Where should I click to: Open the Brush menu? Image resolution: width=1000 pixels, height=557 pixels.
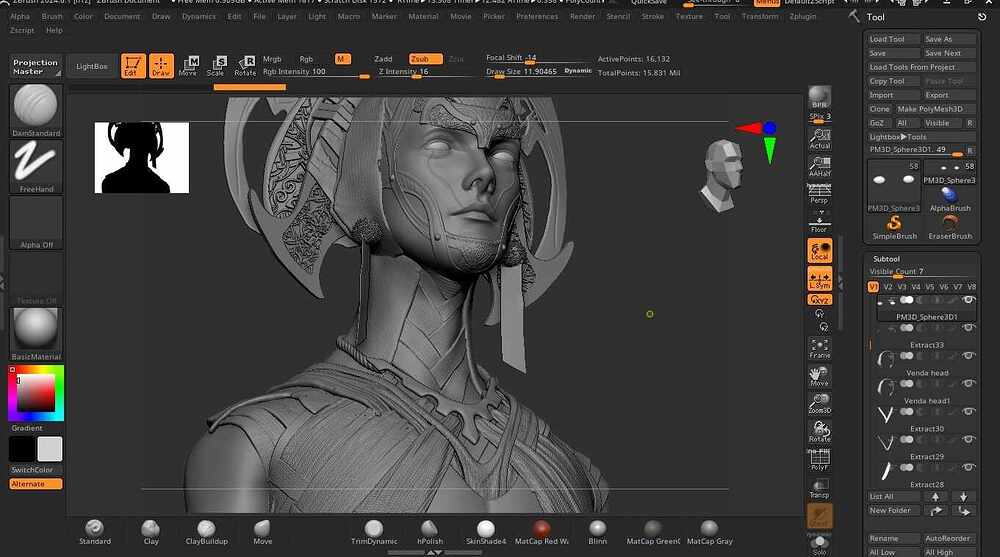pyautogui.click(x=52, y=16)
